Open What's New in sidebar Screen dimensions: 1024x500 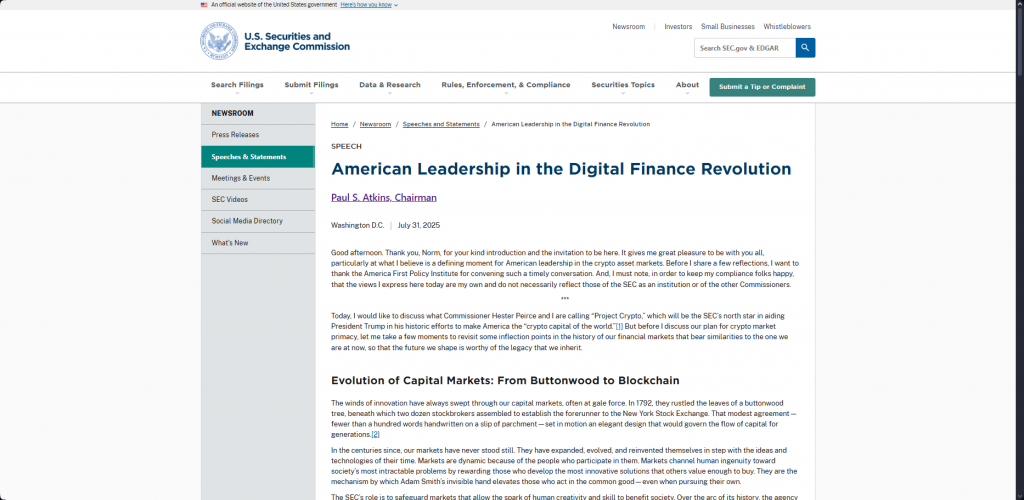coord(258,243)
